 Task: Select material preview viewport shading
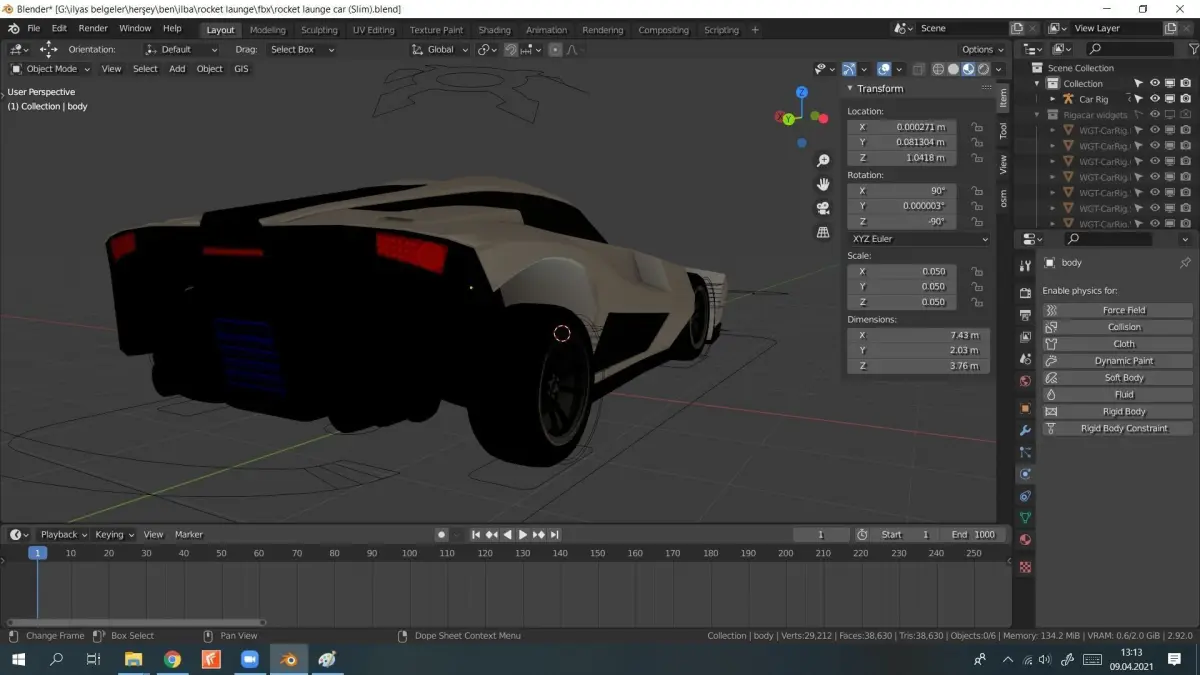[x=968, y=69]
